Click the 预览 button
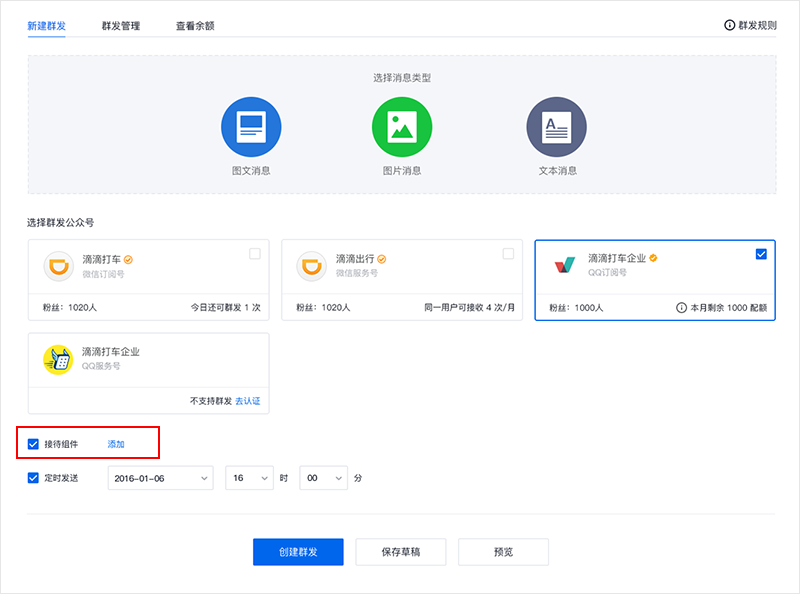 point(504,552)
